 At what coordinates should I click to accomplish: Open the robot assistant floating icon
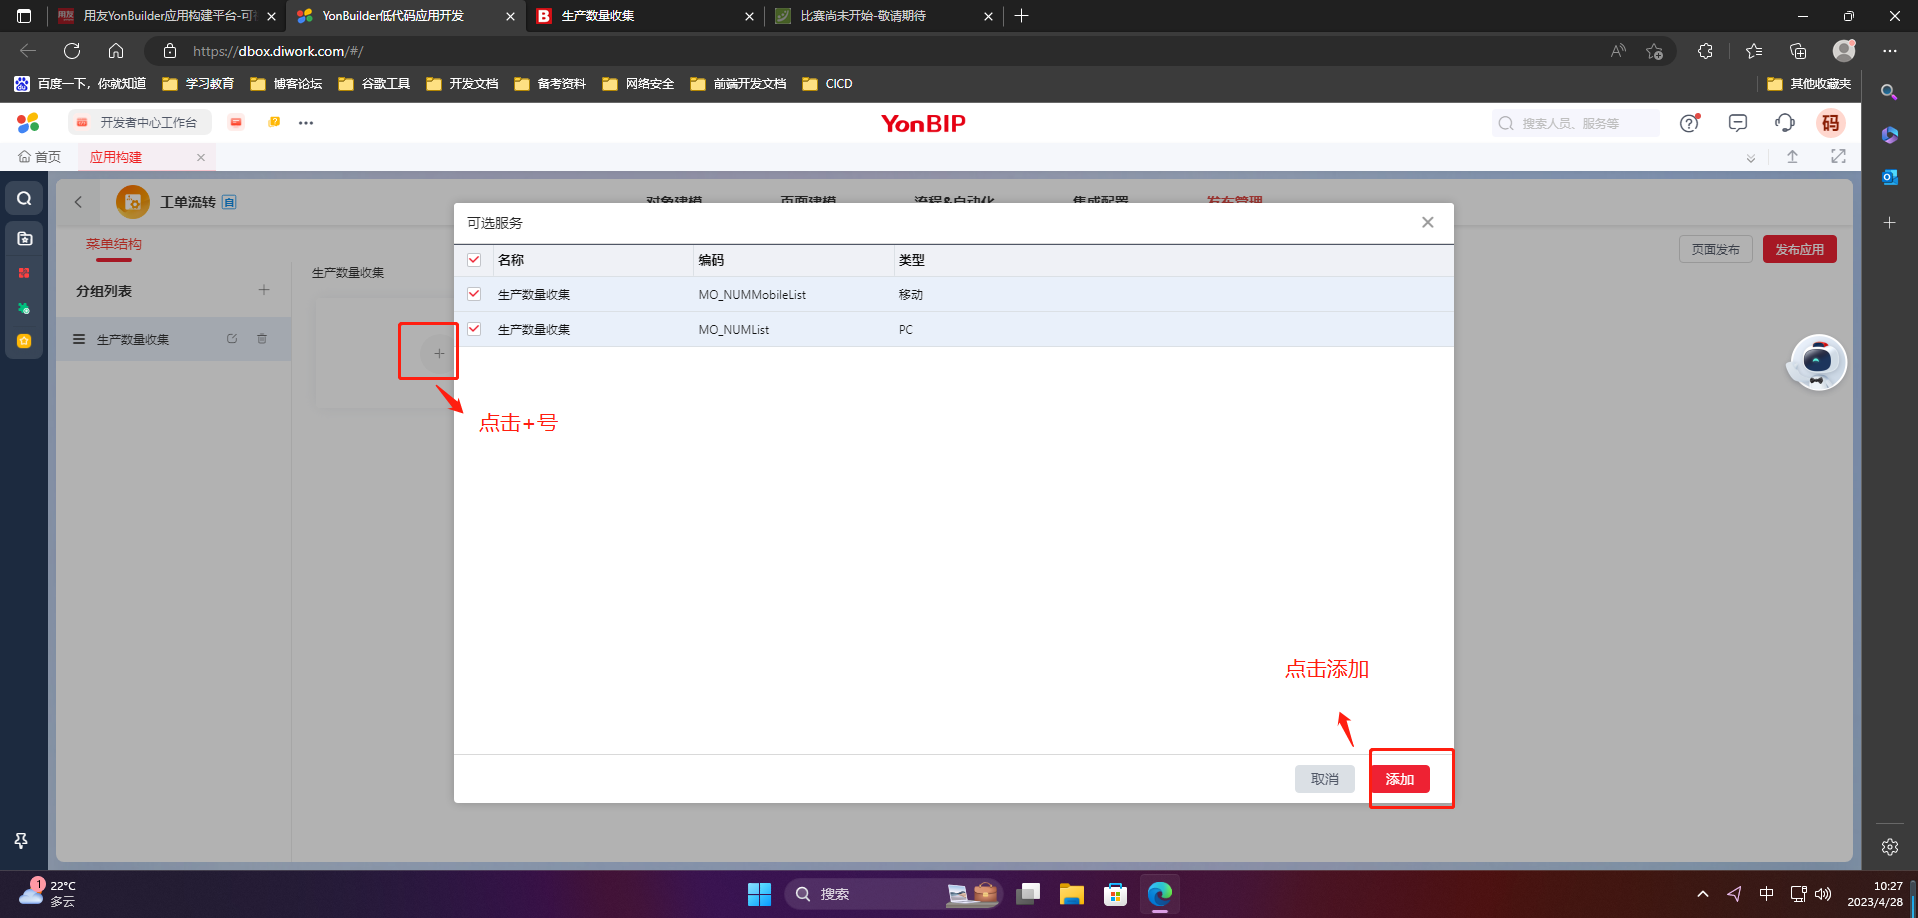tap(1817, 362)
